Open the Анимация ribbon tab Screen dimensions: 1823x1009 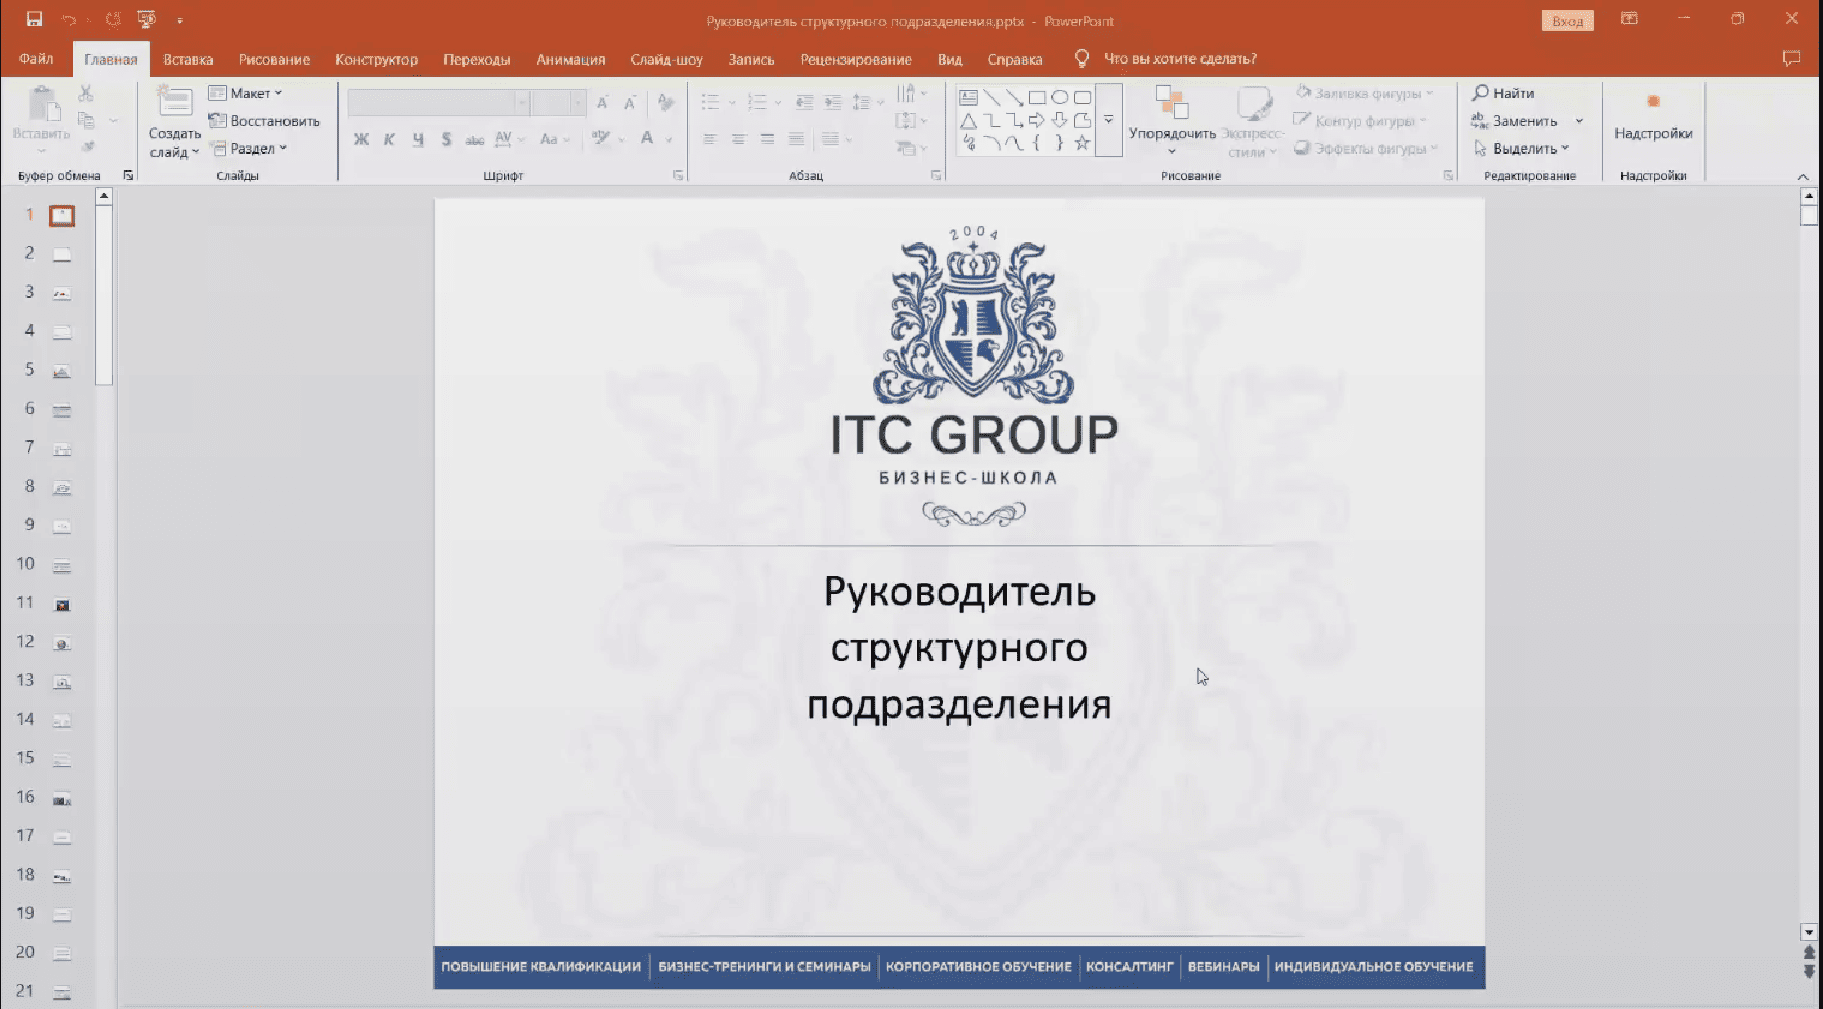[x=570, y=60]
